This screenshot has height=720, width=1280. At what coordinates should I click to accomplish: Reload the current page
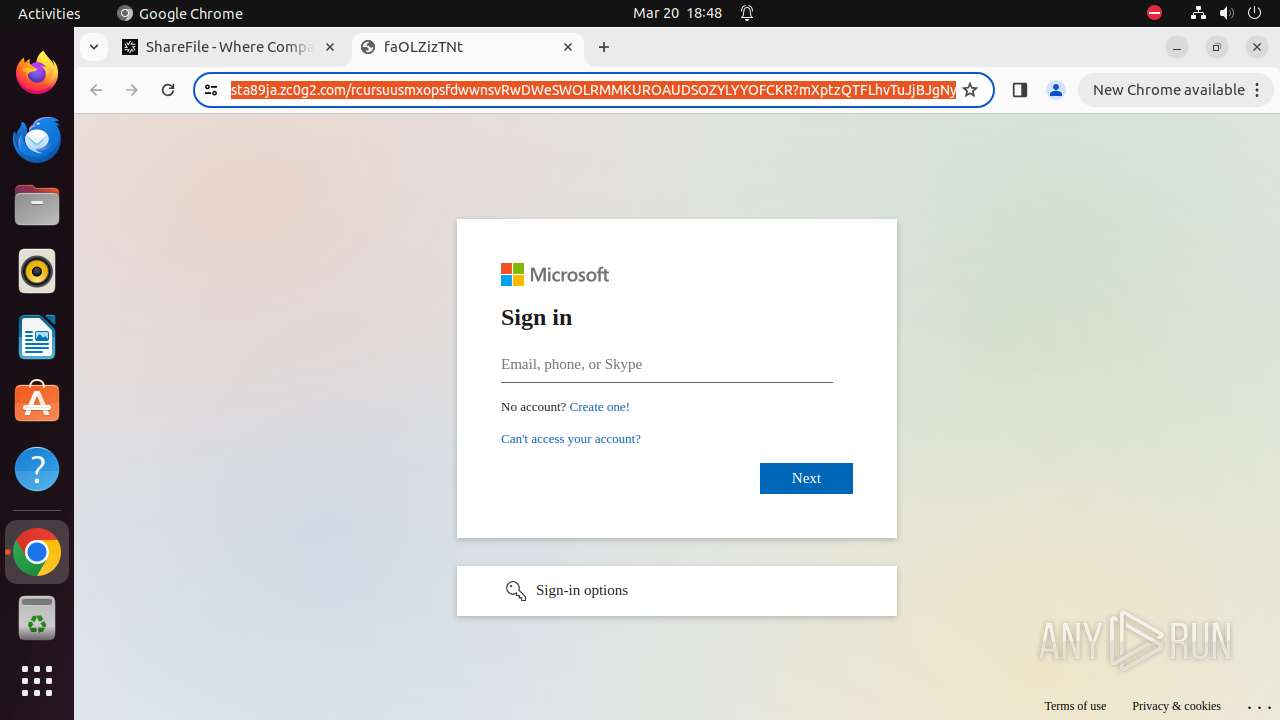tap(168, 90)
